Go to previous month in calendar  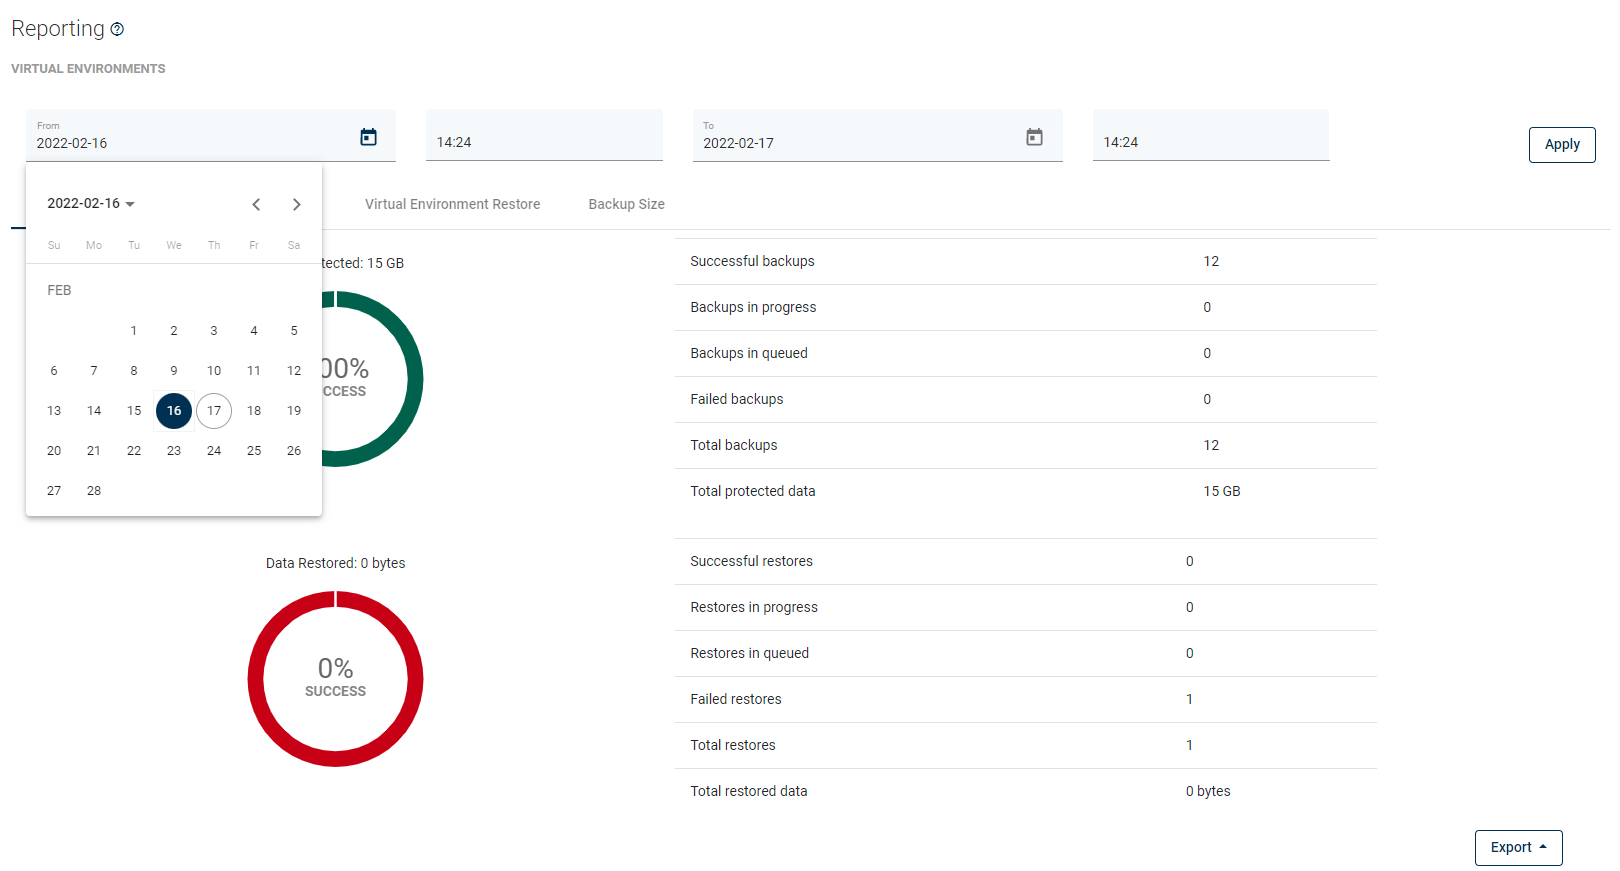pyautogui.click(x=256, y=204)
